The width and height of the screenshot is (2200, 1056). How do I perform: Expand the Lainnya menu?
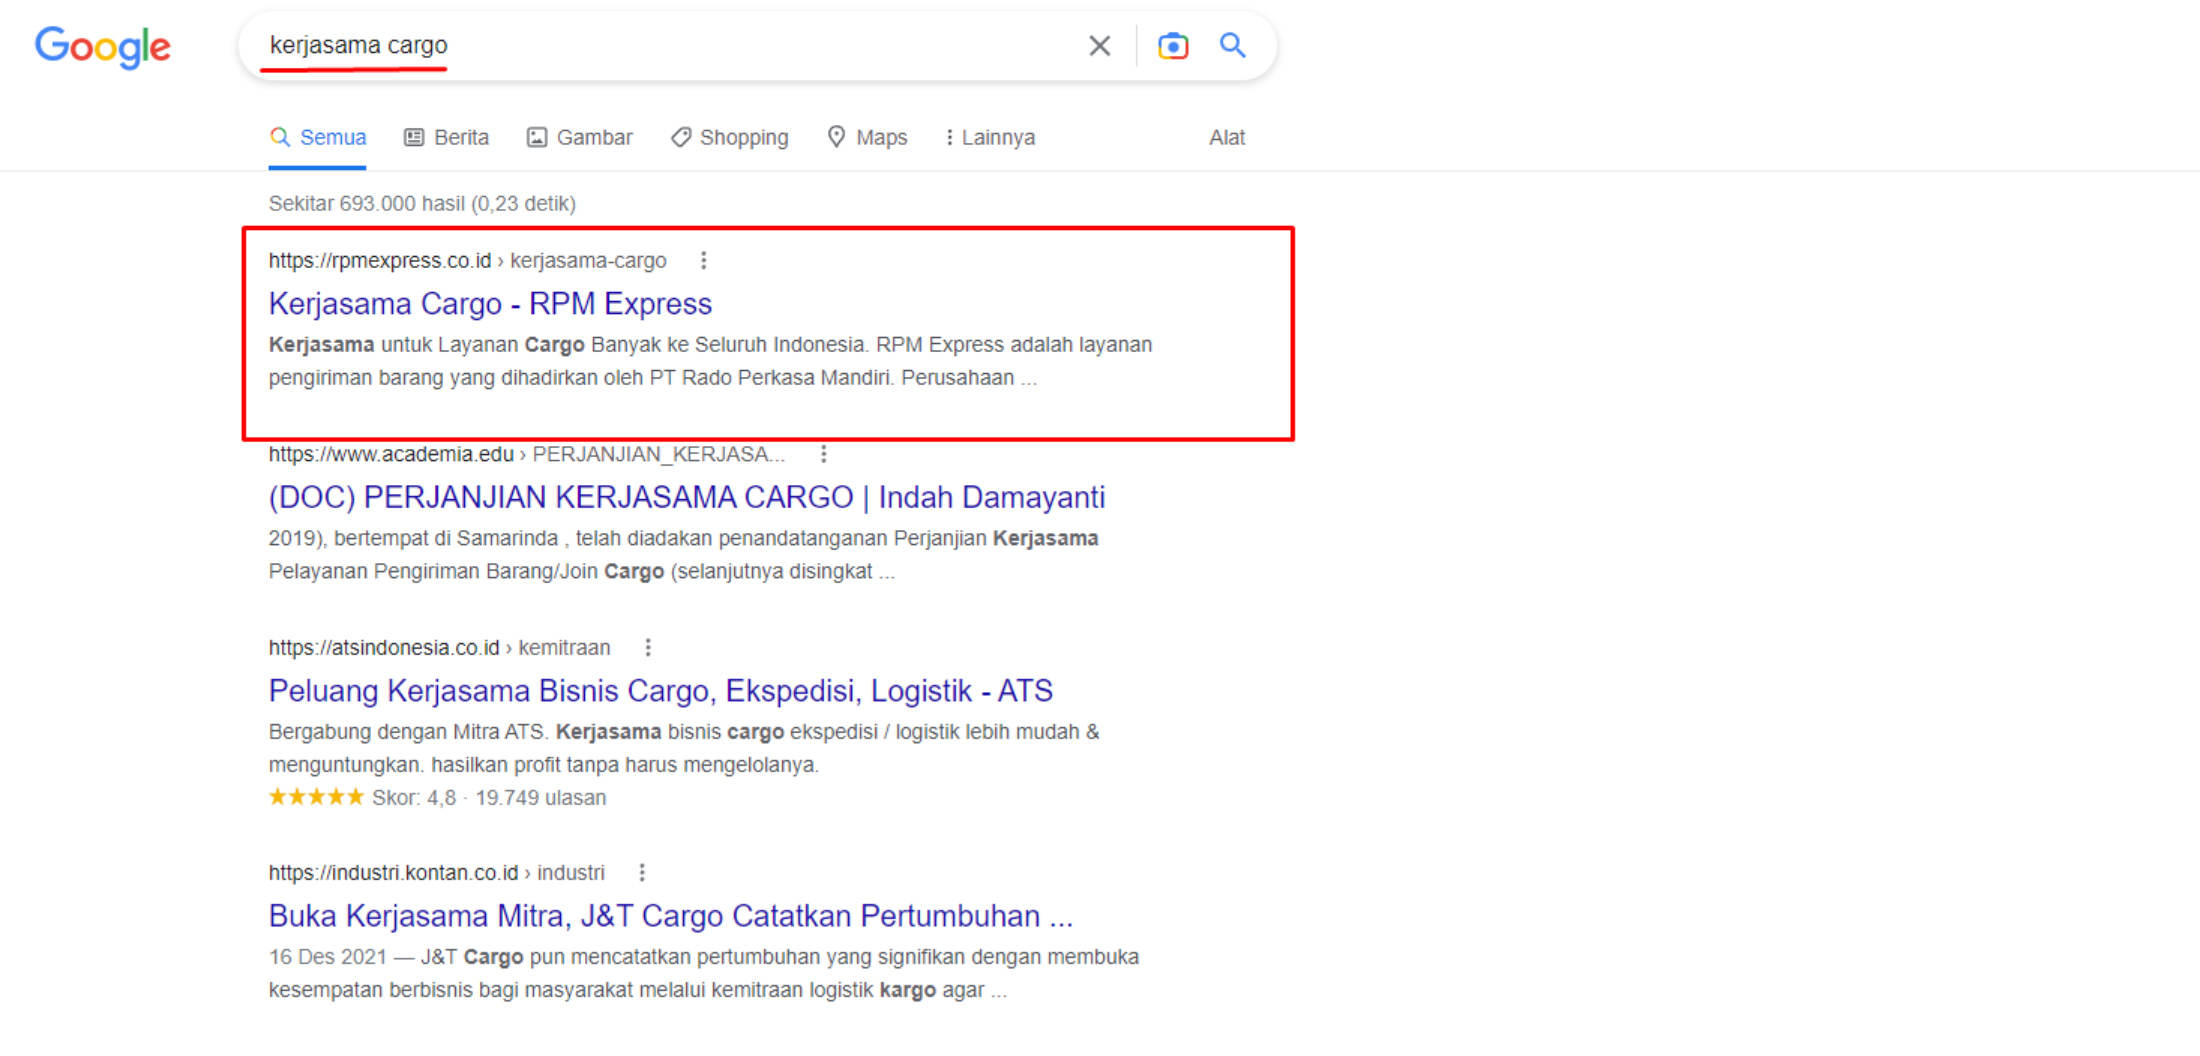pos(990,138)
